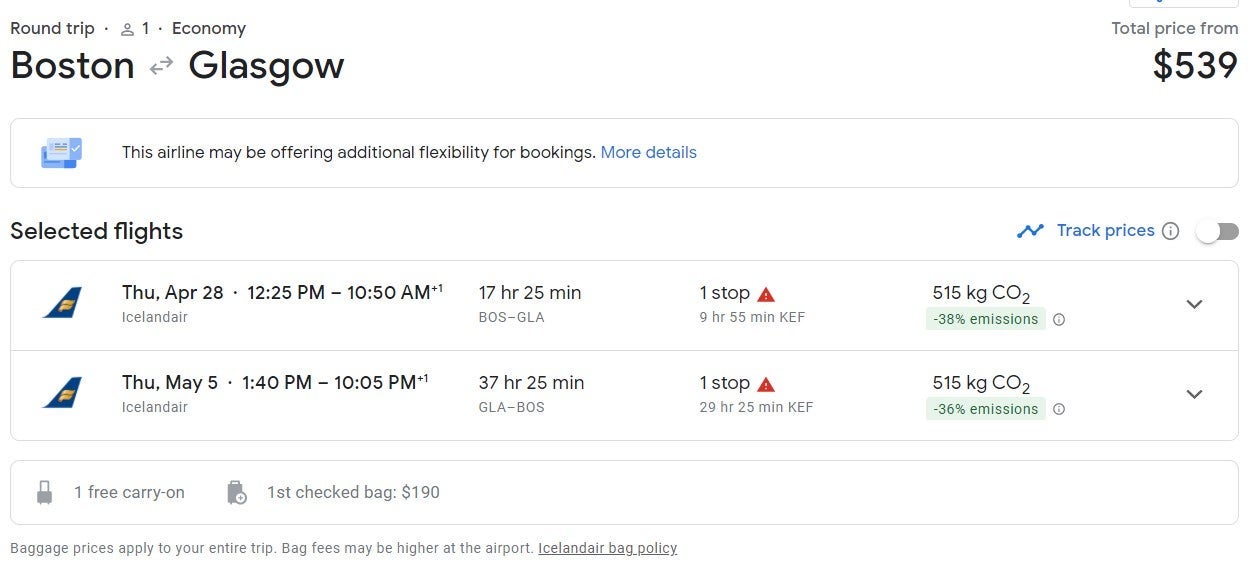Expand the Thu, Apr 28 flight details
The width and height of the screenshot is (1251, 586).
click(1194, 305)
